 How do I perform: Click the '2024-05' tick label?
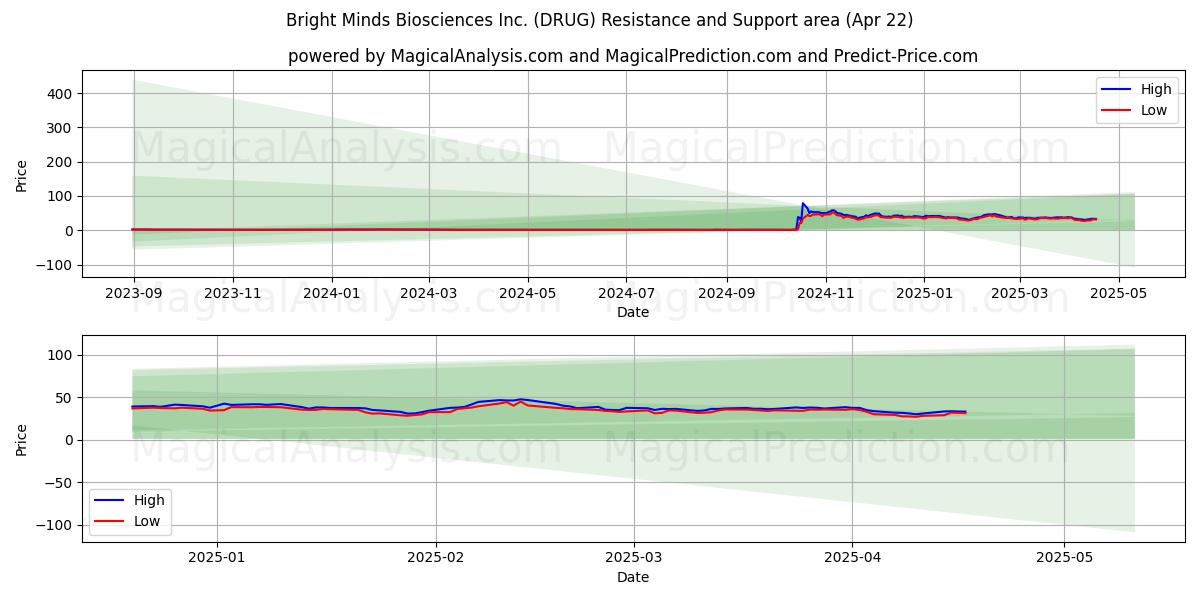527,292
